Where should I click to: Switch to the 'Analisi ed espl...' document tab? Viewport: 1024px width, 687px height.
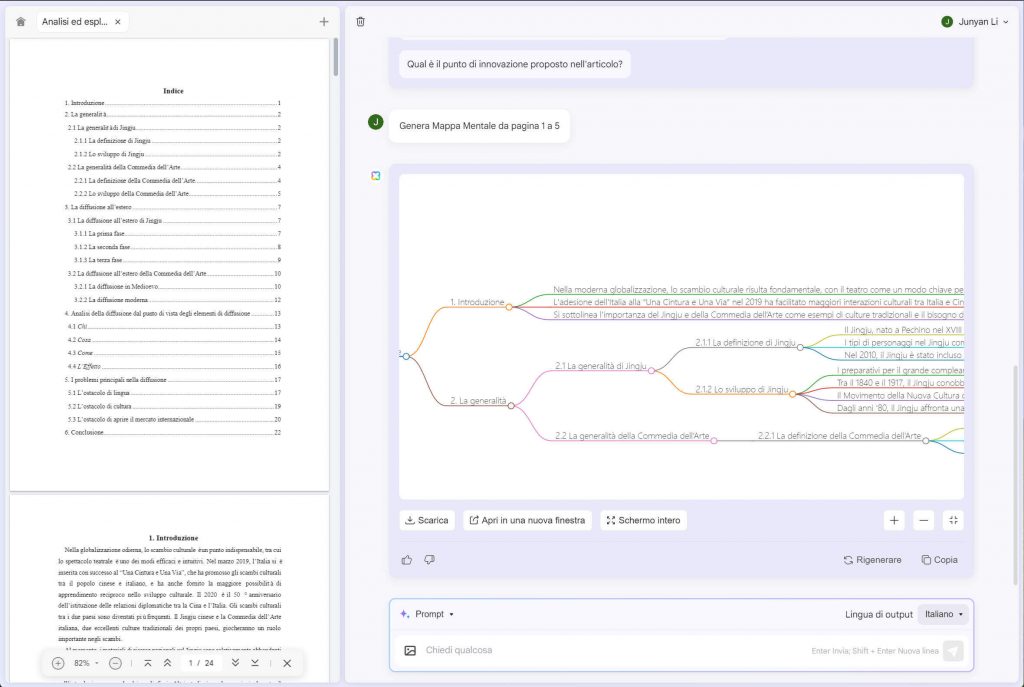tap(75, 20)
